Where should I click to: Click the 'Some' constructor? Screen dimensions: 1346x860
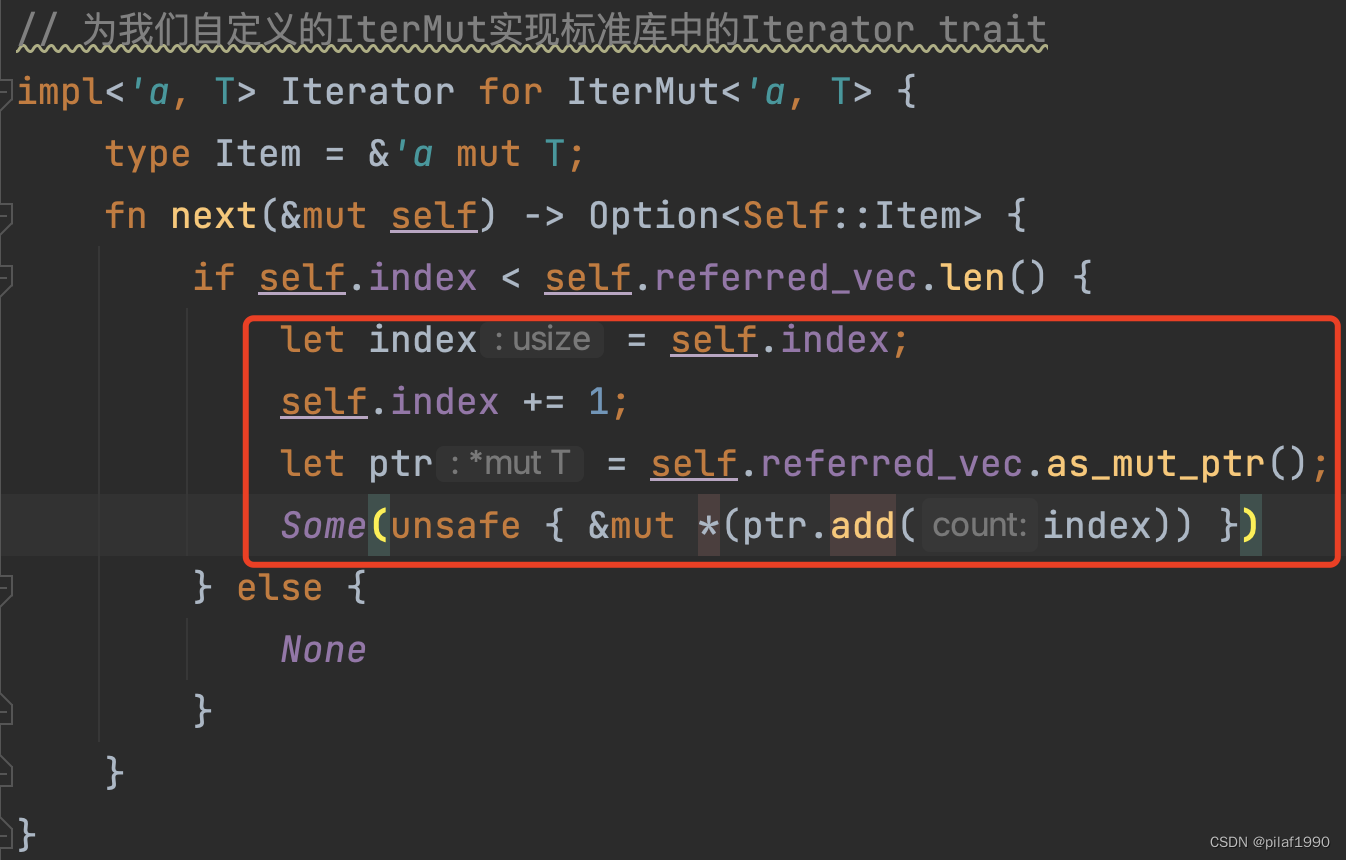tap(324, 526)
